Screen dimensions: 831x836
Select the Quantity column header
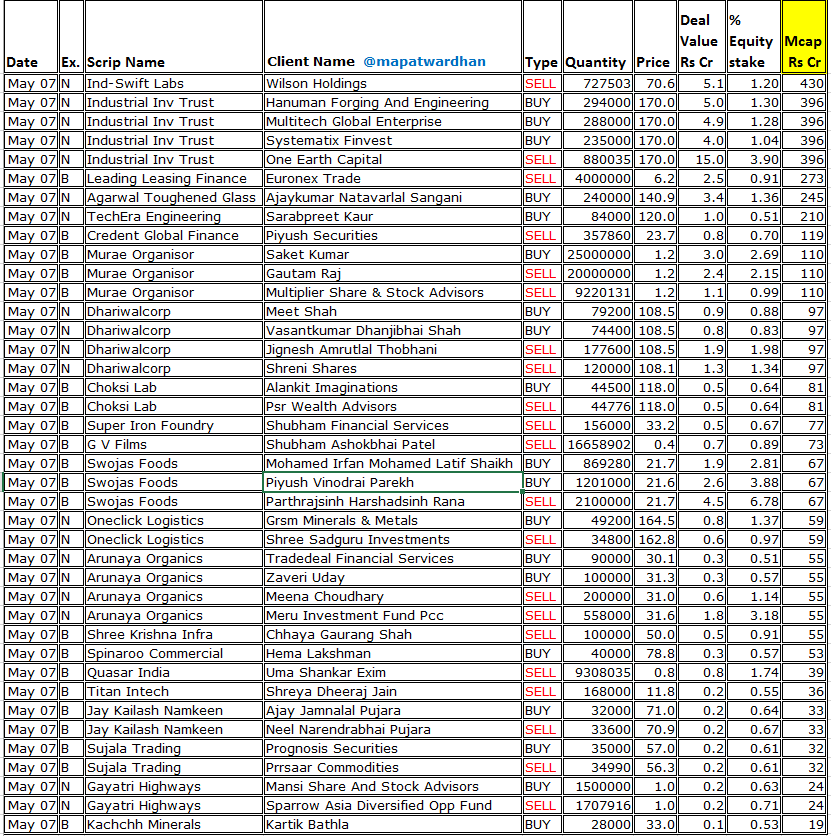595,61
